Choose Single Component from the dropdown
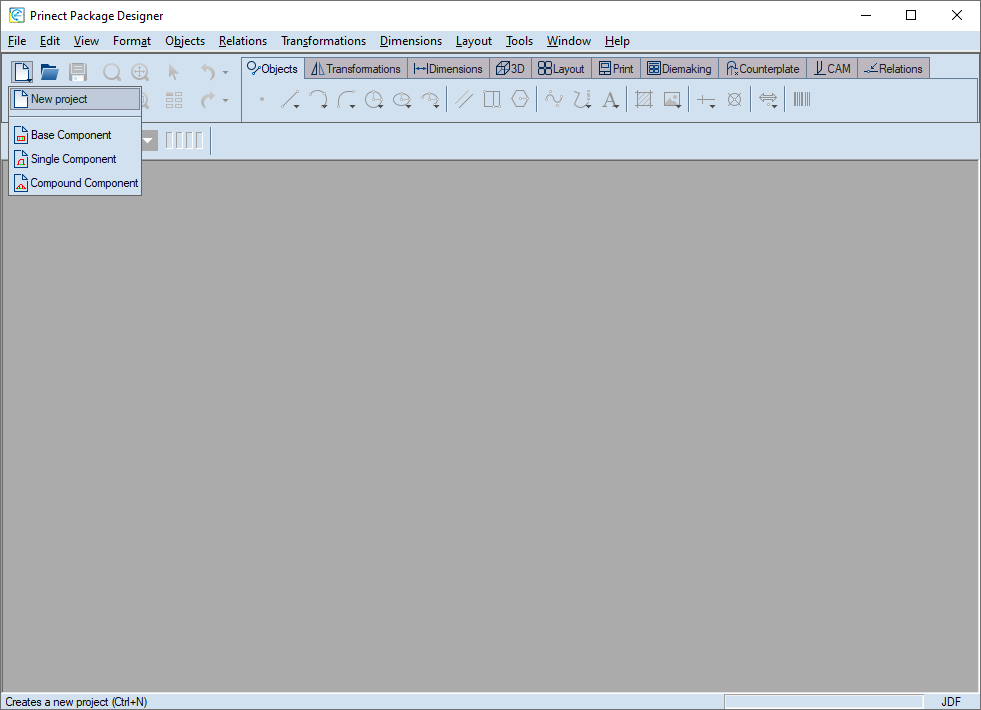Image resolution: width=981 pixels, height=710 pixels. [x=75, y=159]
